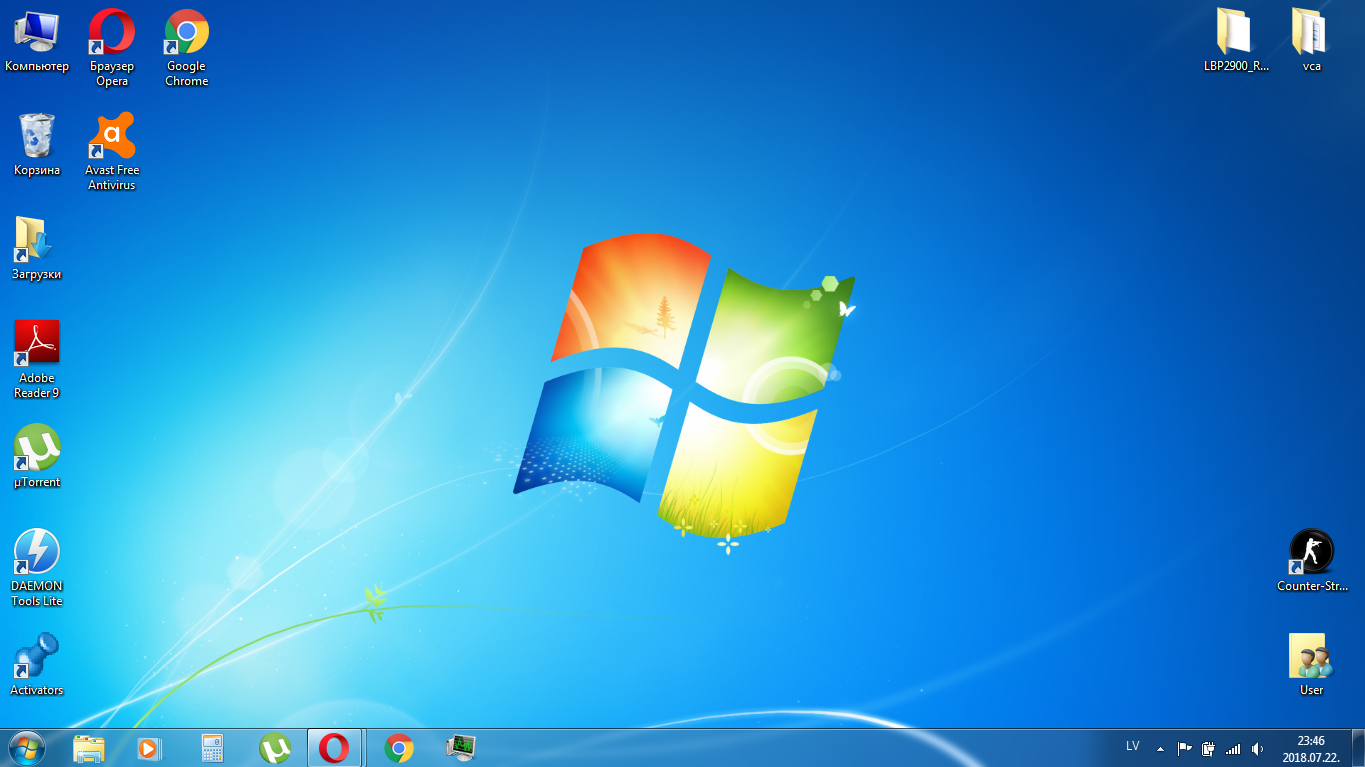Show hidden tray icons arrow
The height and width of the screenshot is (767, 1365).
[1160, 748]
